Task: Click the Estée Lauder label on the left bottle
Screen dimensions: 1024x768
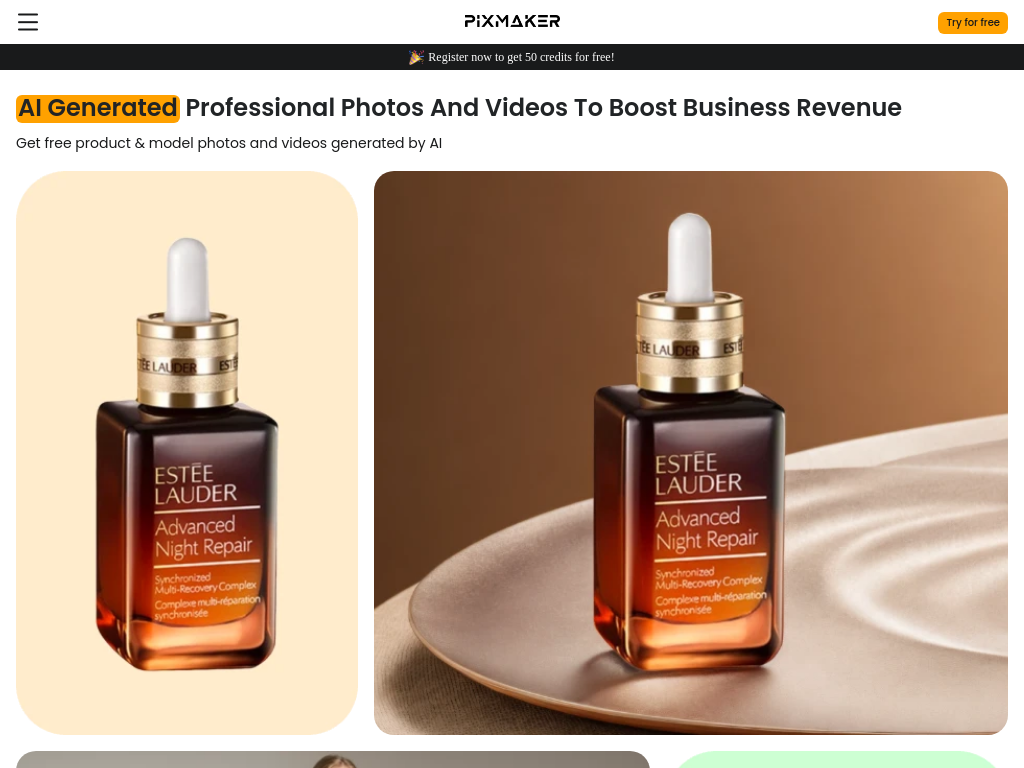Action: tap(195, 485)
